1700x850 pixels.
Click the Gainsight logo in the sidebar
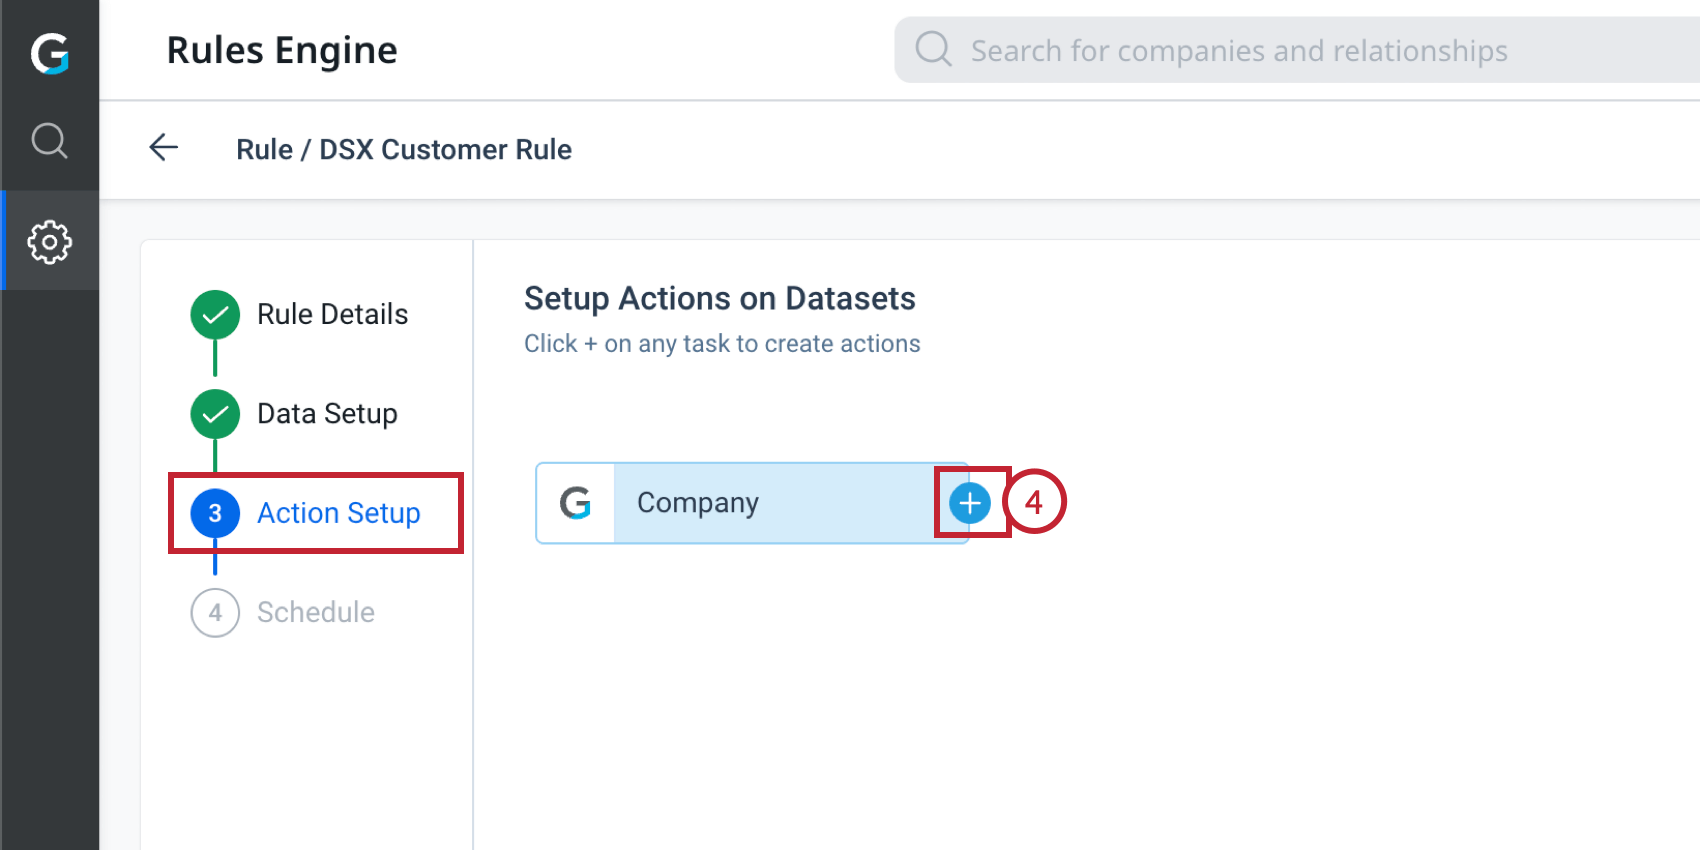coord(49,53)
